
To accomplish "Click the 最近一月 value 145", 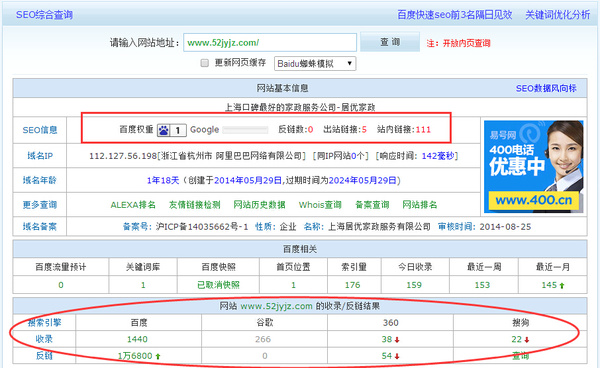I will click(x=549, y=285).
